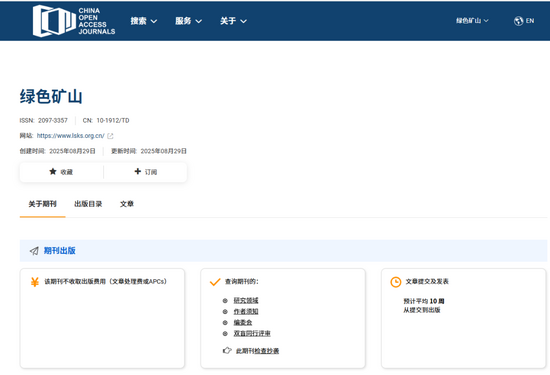Open the 作者须知 link
Screen dimensions: 550x375
[x=246, y=311]
